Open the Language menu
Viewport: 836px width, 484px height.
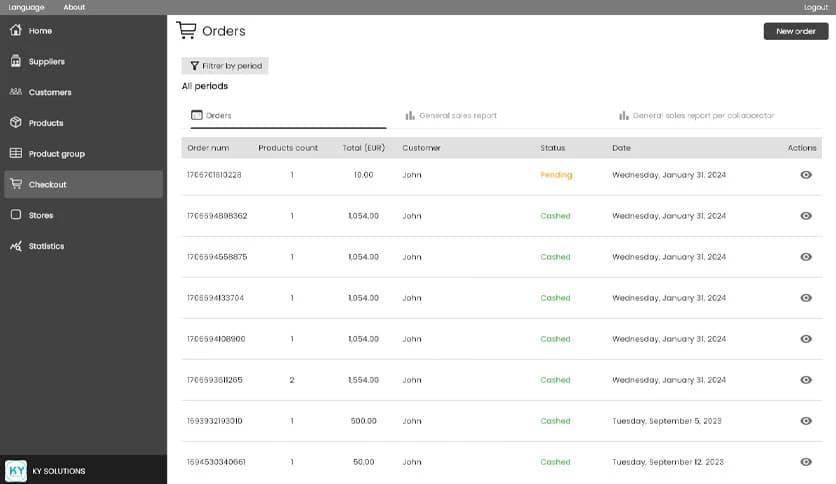[26, 7]
